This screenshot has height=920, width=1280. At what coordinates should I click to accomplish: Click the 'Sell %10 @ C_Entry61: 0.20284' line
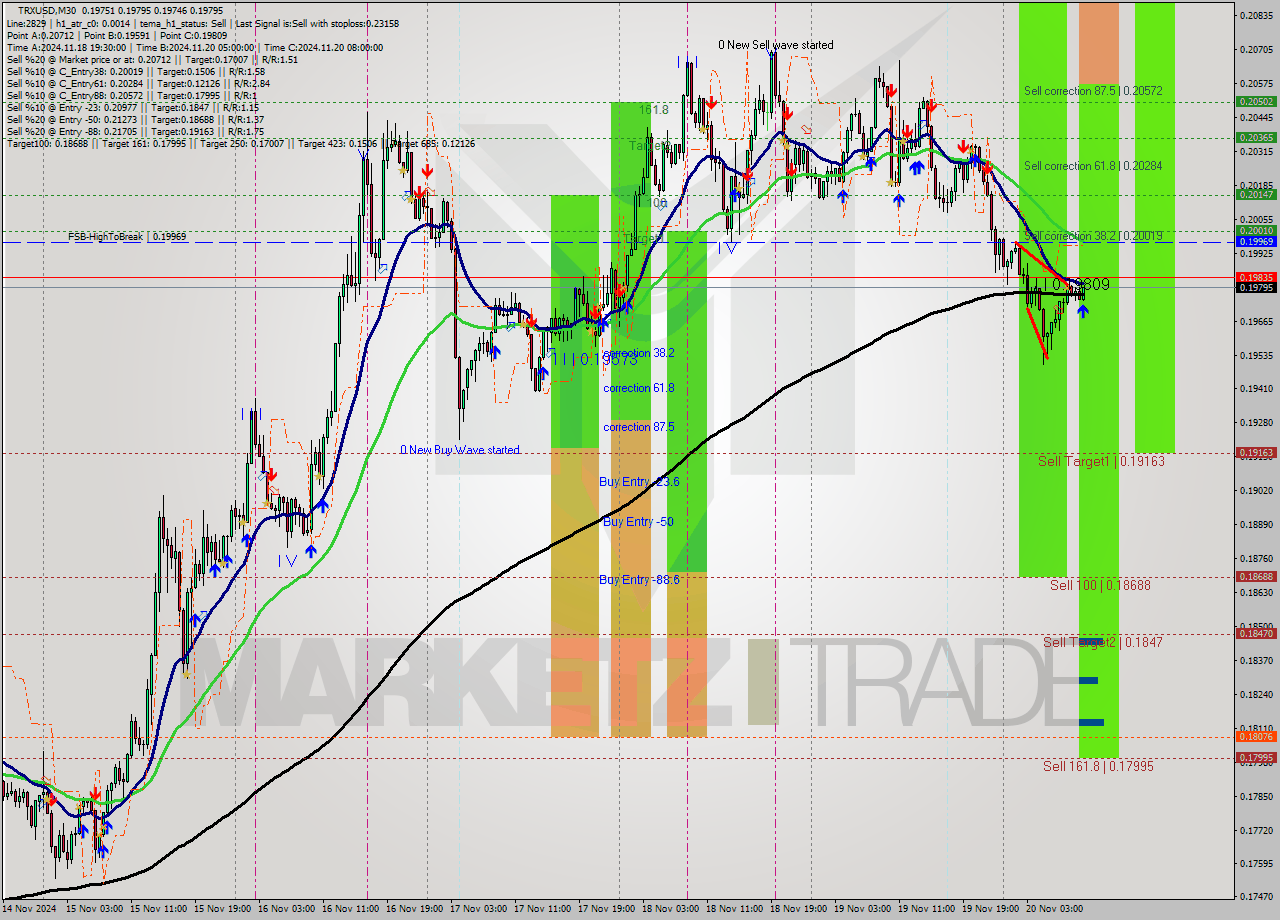tap(138, 83)
